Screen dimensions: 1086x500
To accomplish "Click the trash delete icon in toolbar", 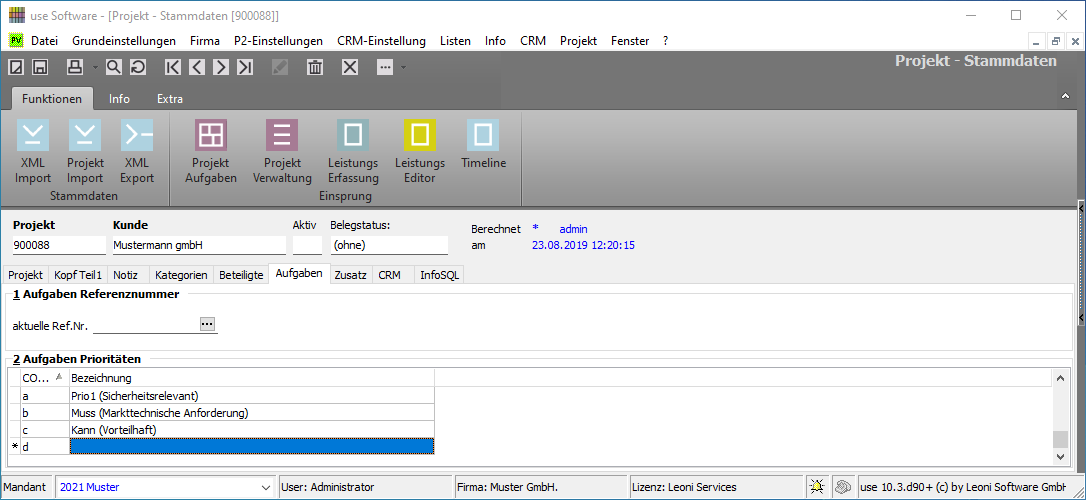I will [x=315, y=67].
